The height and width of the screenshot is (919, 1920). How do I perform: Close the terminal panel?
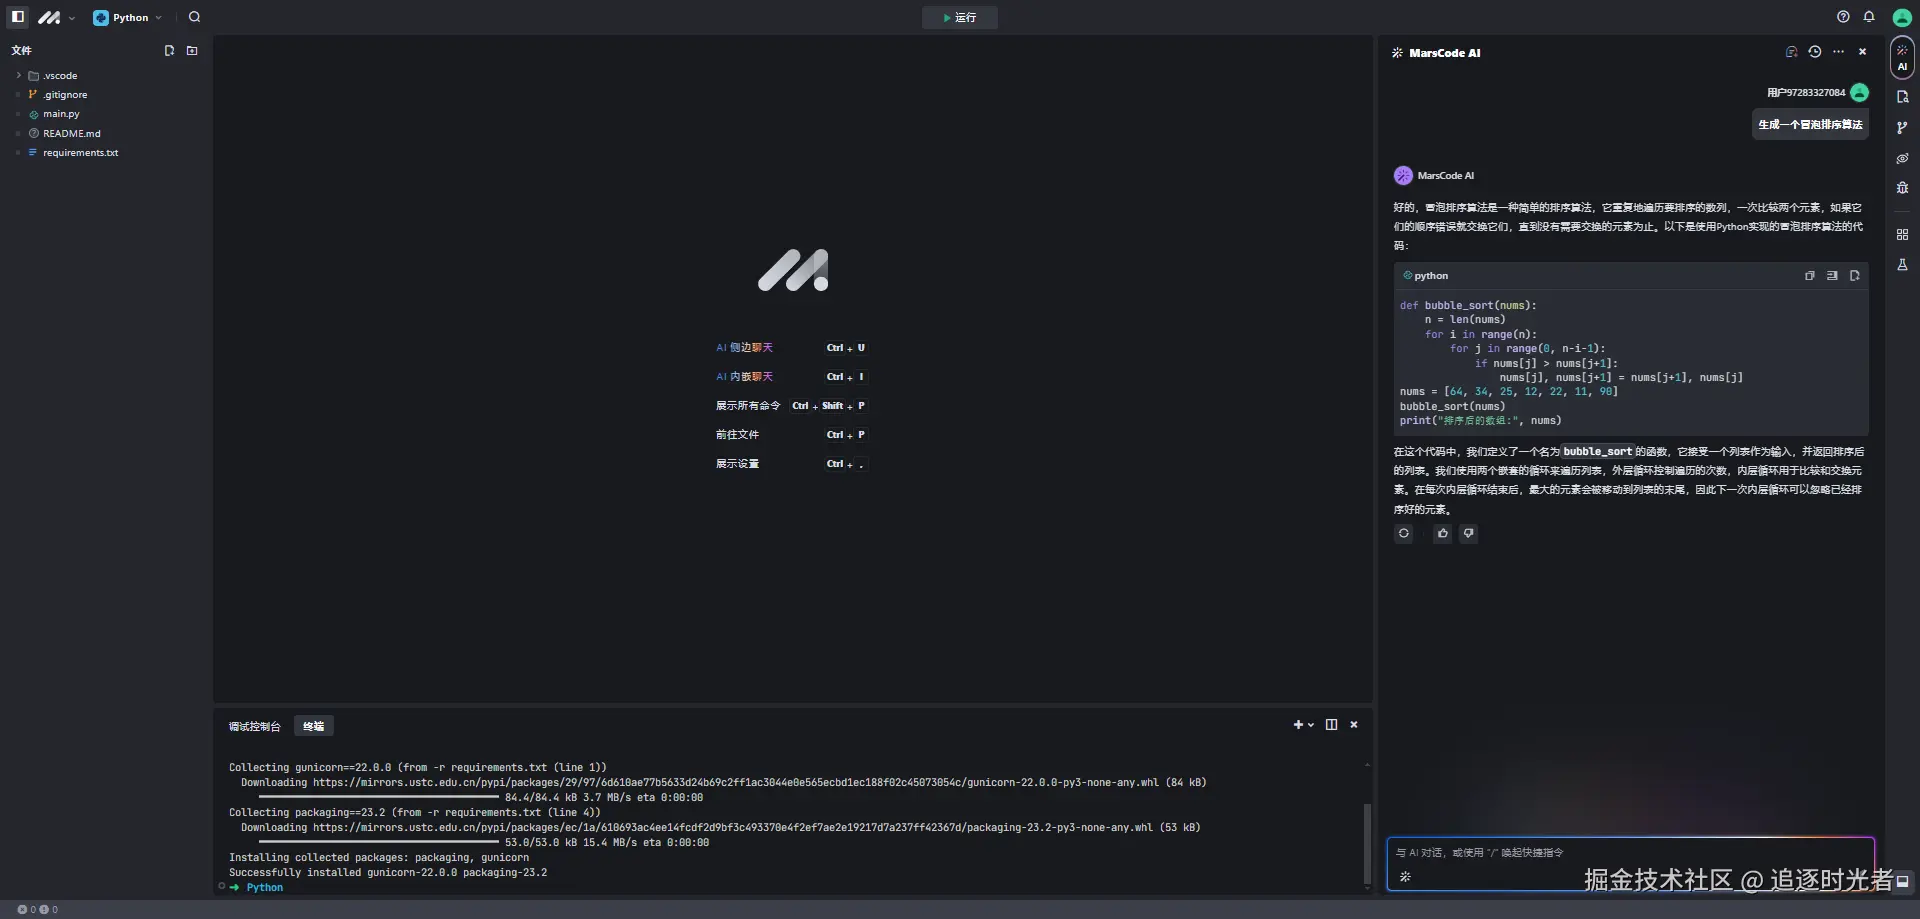click(1354, 725)
